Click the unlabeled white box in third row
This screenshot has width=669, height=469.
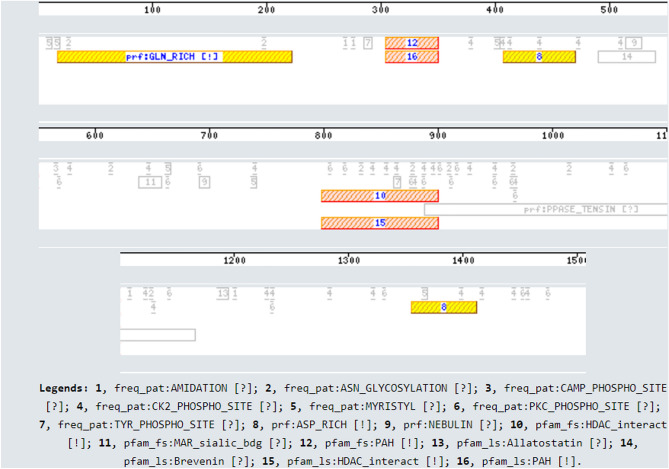[x=157, y=335]
